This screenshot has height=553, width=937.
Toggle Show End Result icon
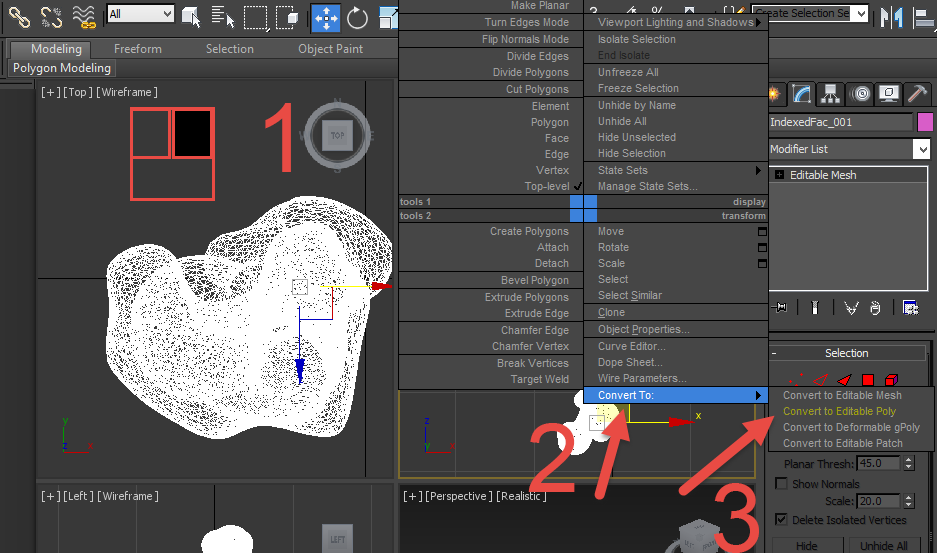[814, 308]
